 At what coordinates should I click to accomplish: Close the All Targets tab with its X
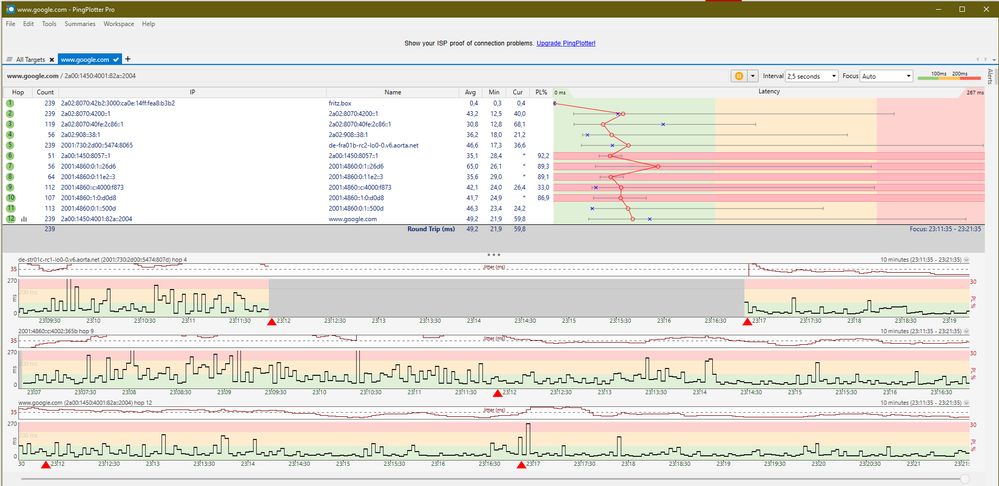click(52, 59)
